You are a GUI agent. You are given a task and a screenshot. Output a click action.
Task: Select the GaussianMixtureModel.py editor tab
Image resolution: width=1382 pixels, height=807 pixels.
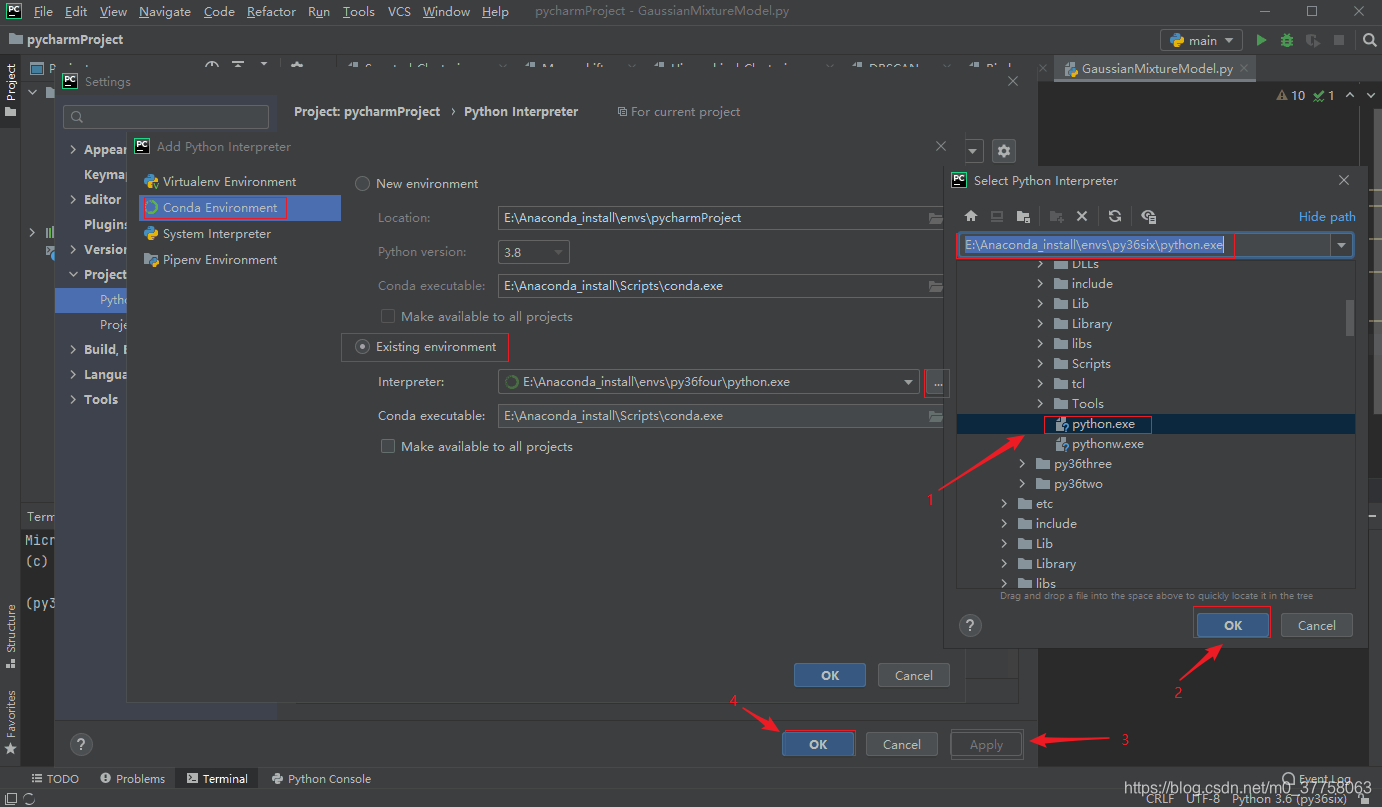tap(1156, 69)
